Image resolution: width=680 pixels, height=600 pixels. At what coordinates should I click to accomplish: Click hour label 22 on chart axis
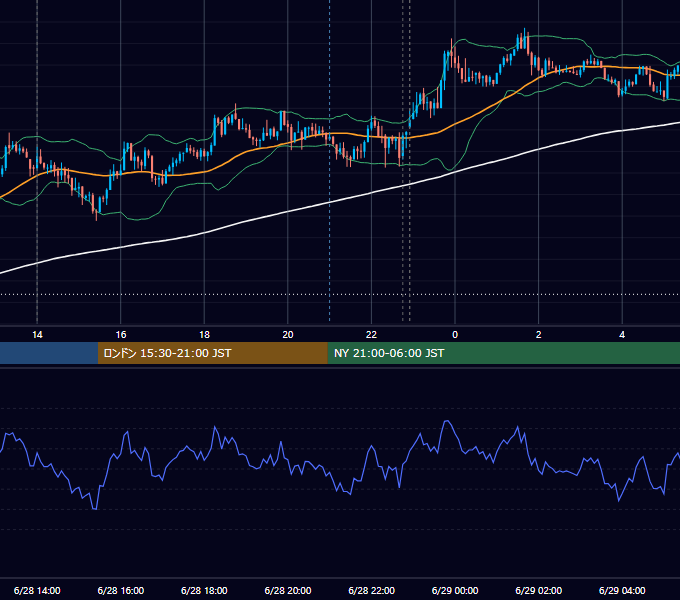(372, 335)
